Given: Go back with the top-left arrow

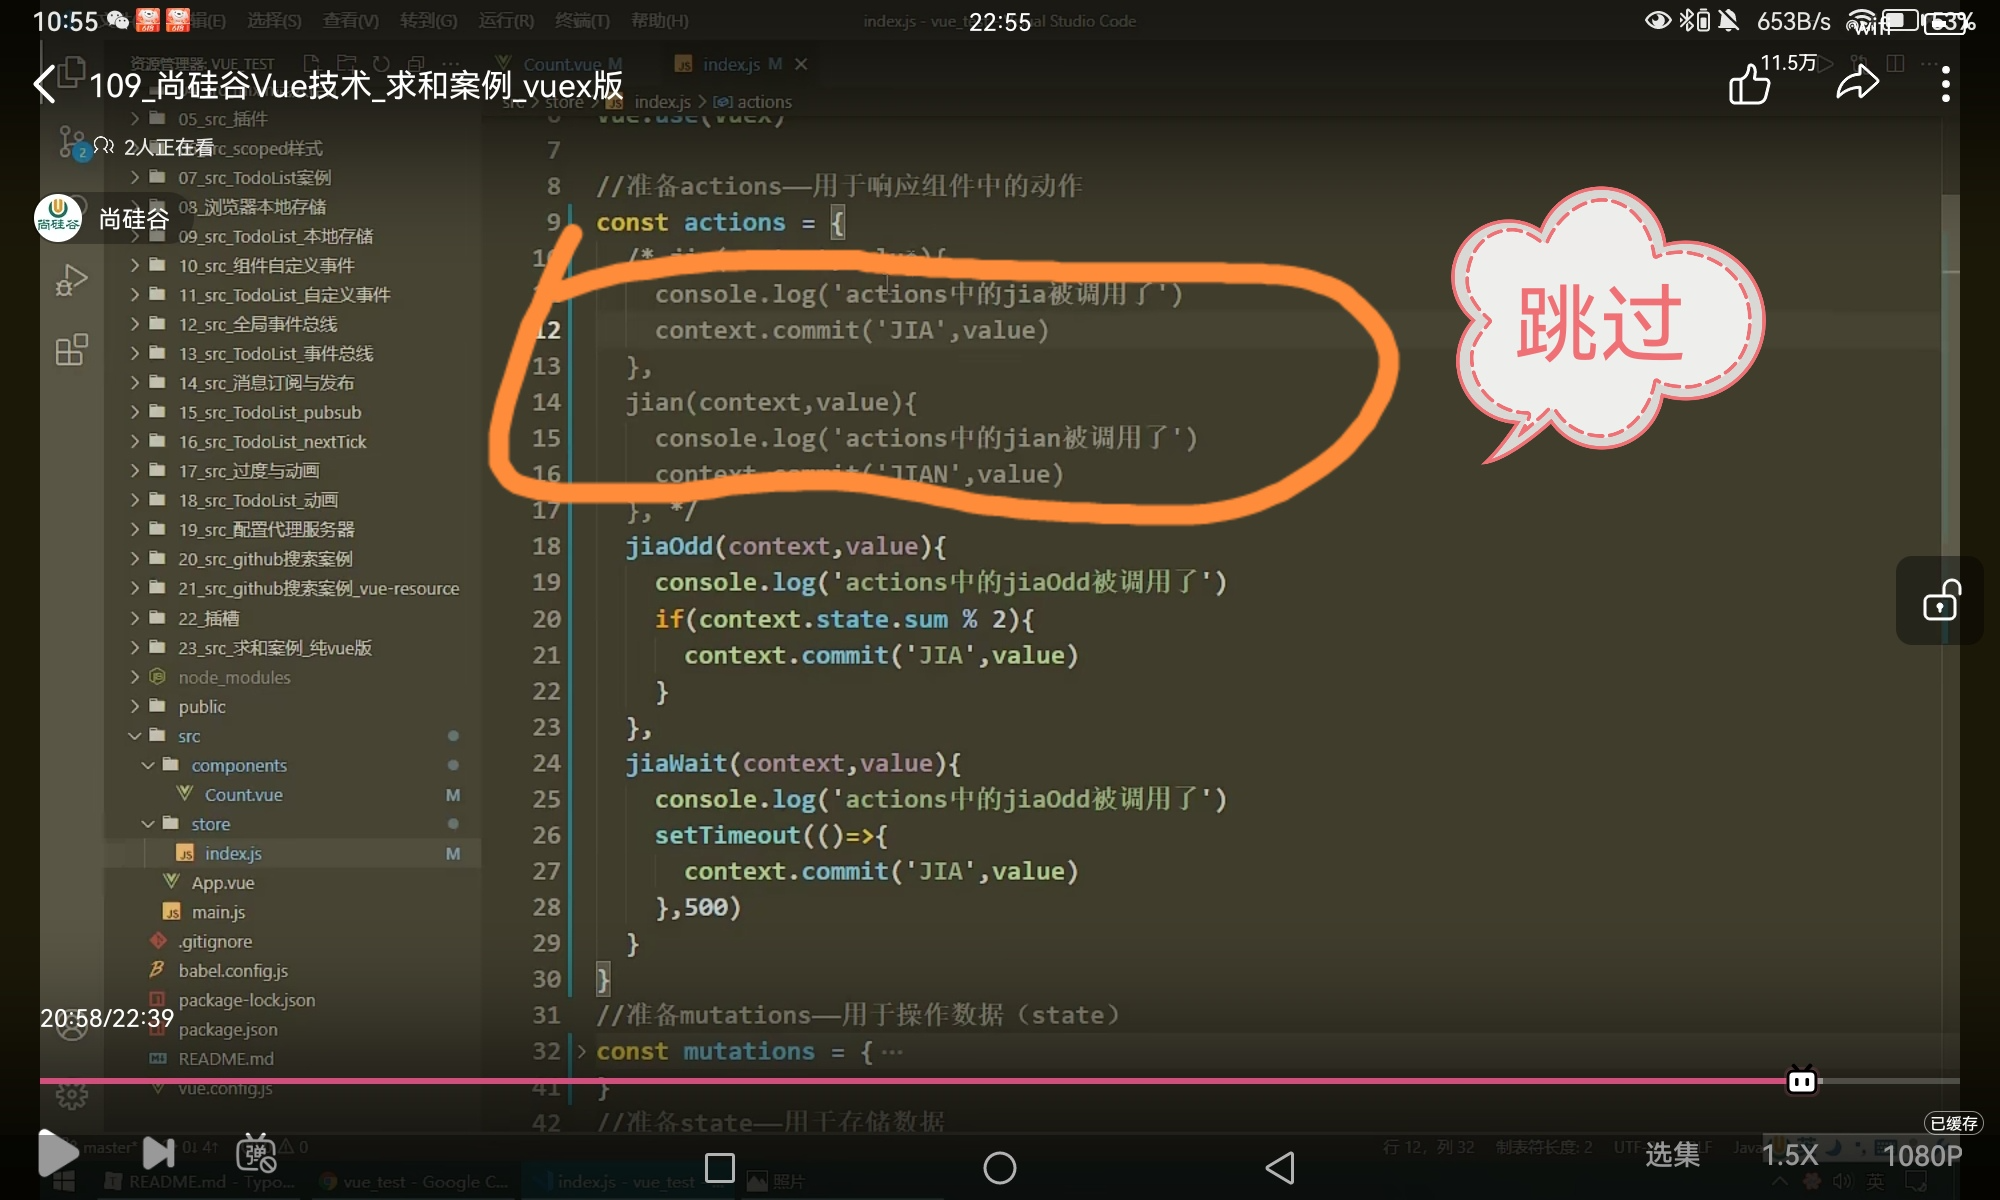Looking at the screenshot, I should pos(45,85).
